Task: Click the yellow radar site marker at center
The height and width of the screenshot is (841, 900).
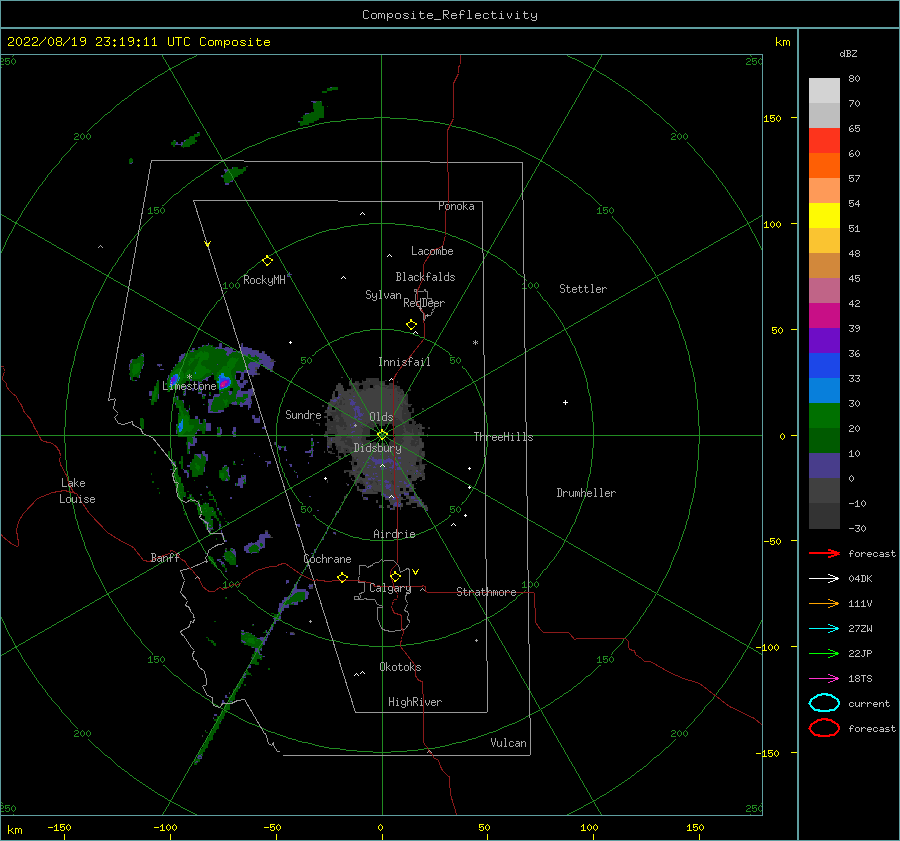Action: click(382, 435)
